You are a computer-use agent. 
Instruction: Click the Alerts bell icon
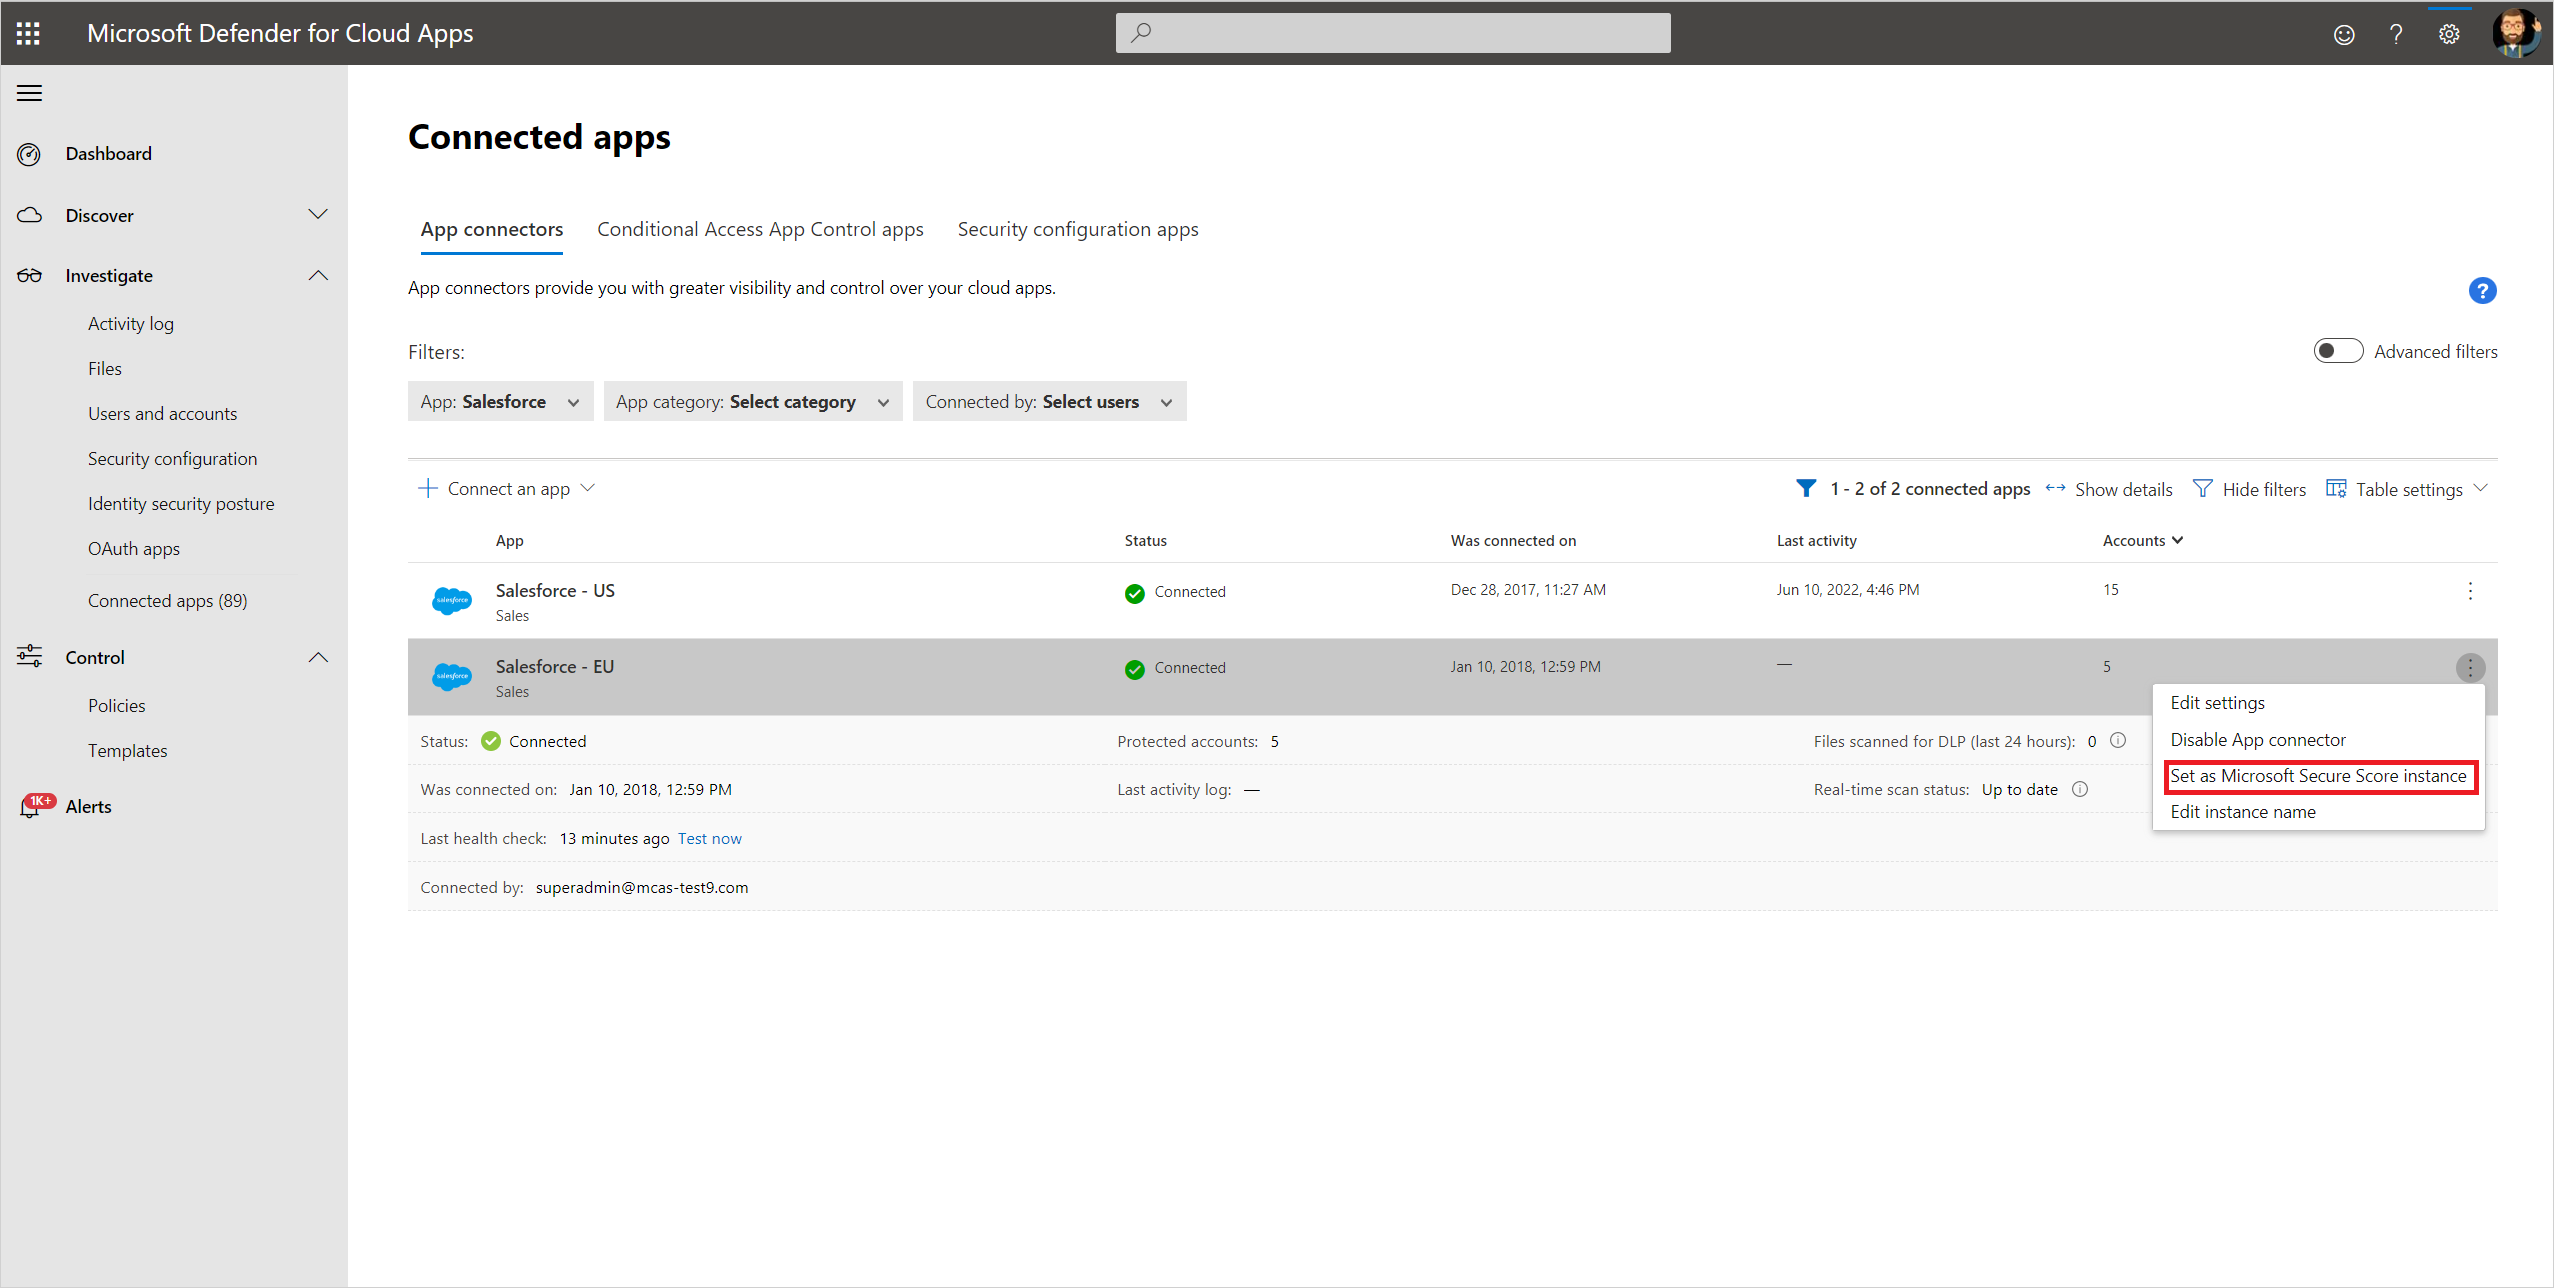point(30,807)
